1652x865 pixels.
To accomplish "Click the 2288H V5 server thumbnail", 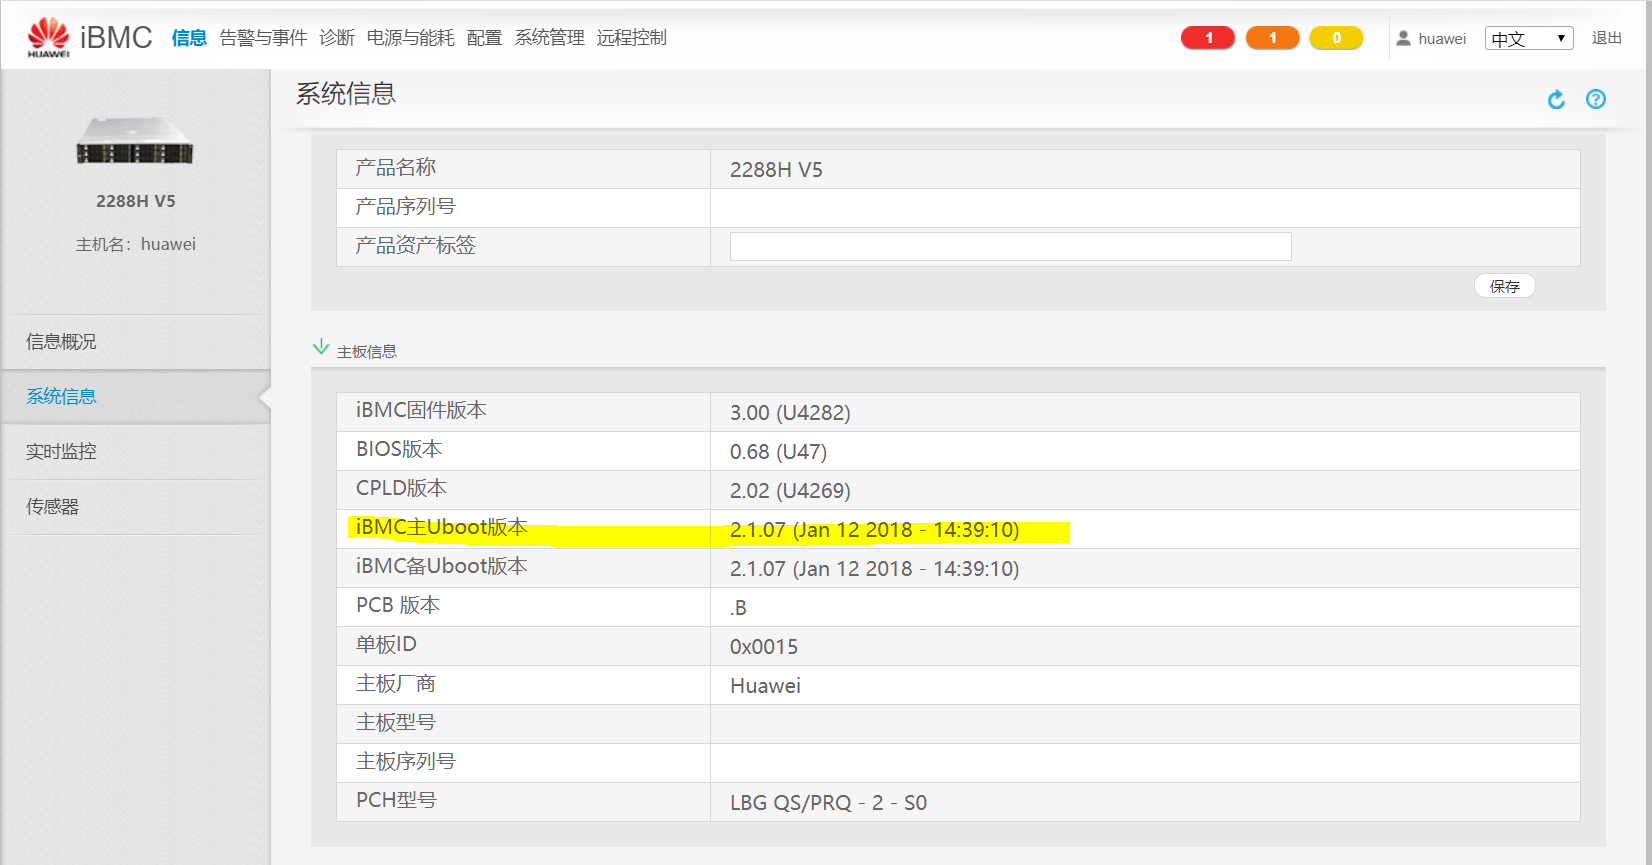I will pos(135,141).
